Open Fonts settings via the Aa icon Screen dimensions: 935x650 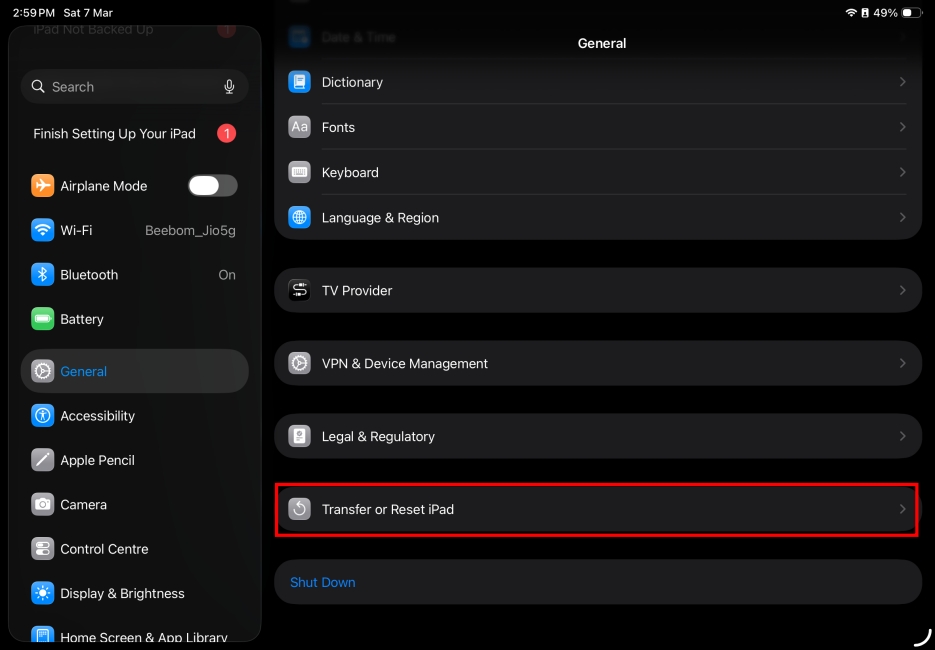coord(299,127)
